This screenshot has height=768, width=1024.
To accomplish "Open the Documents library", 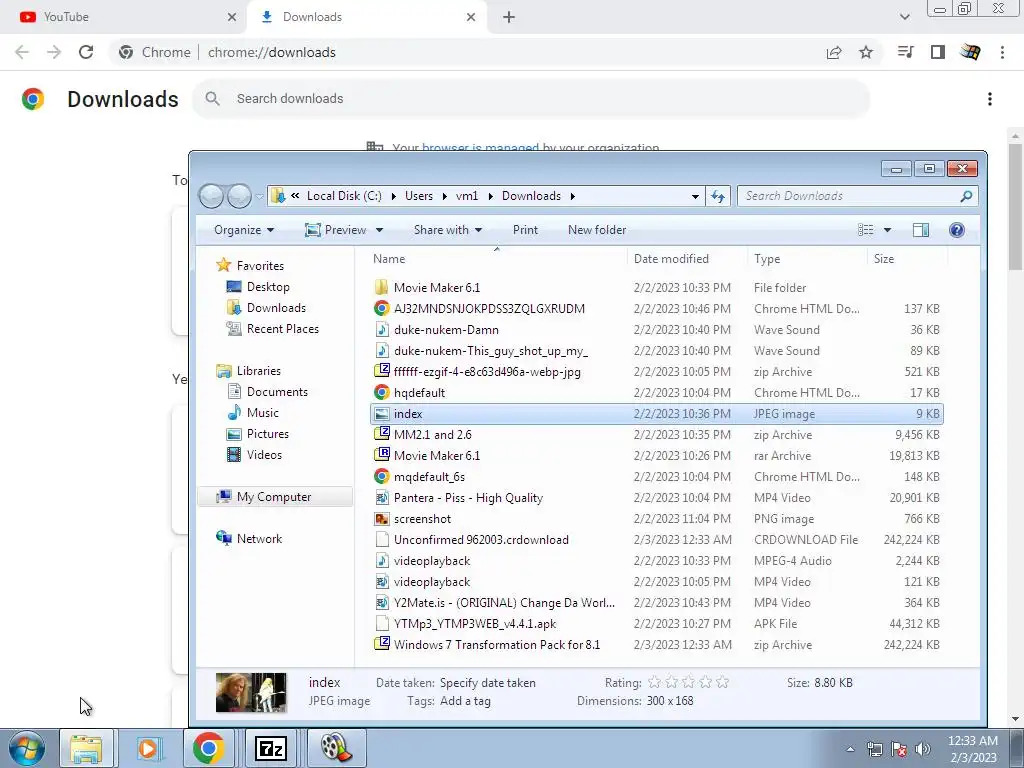I will click(266, 392).
